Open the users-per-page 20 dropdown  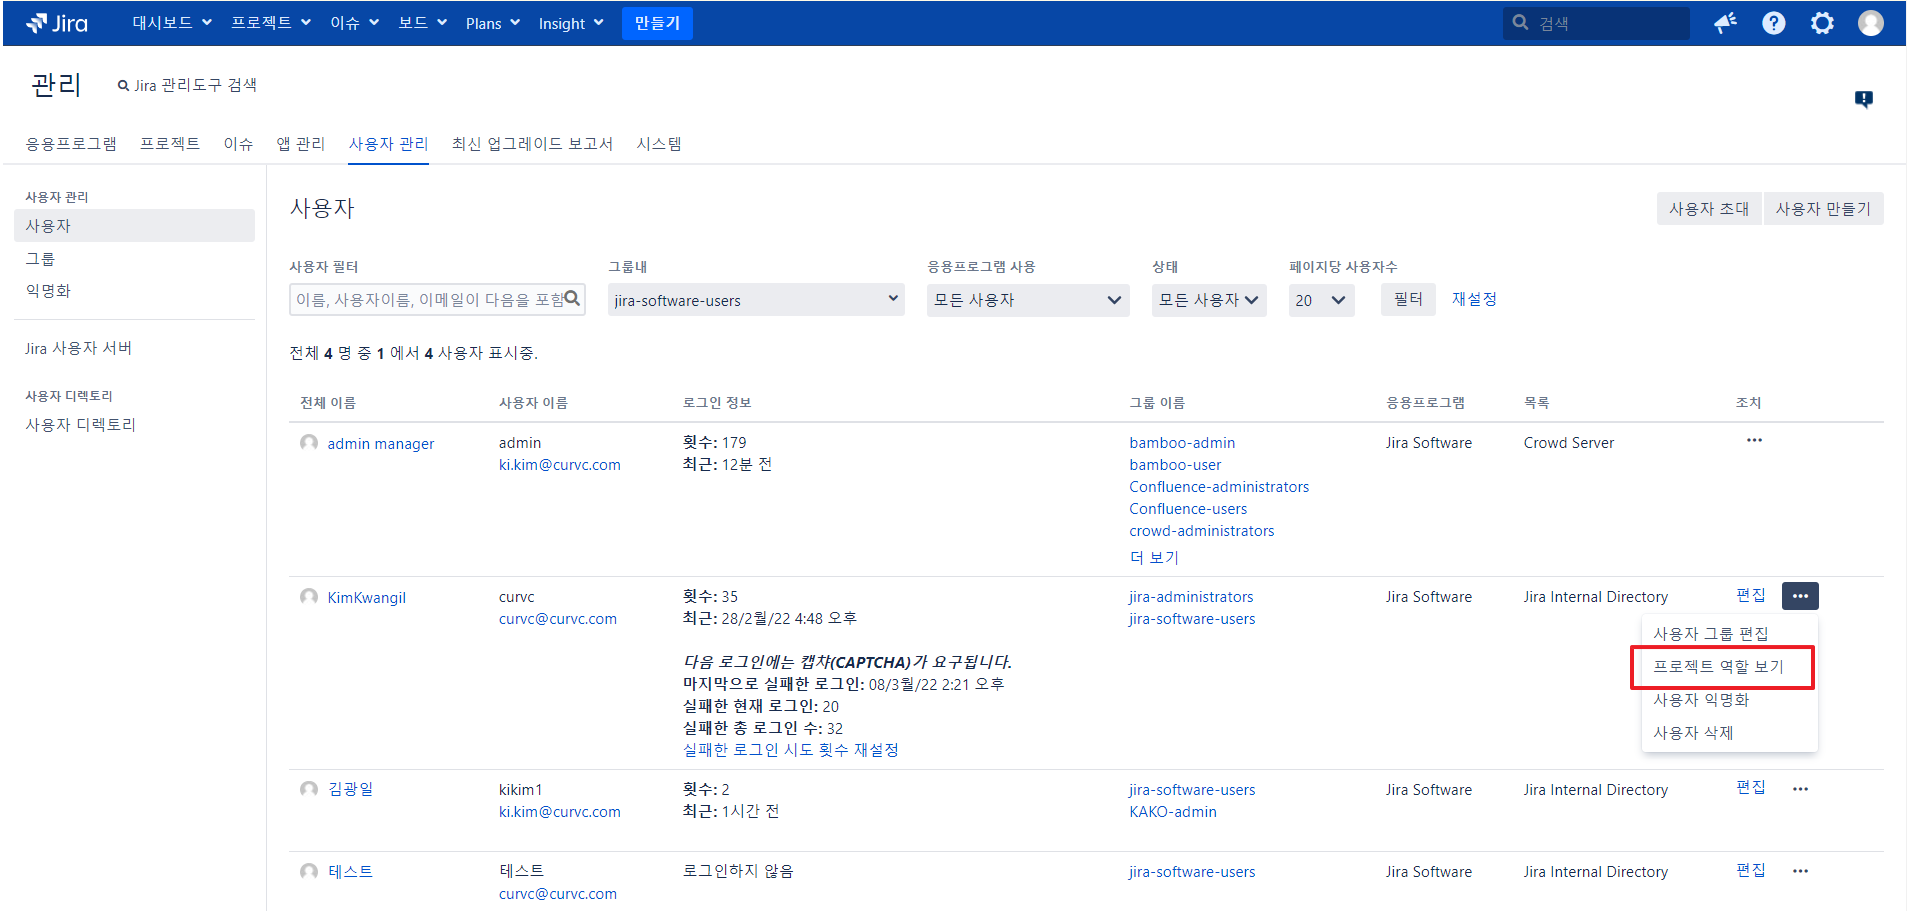[x=1321, y=300]
